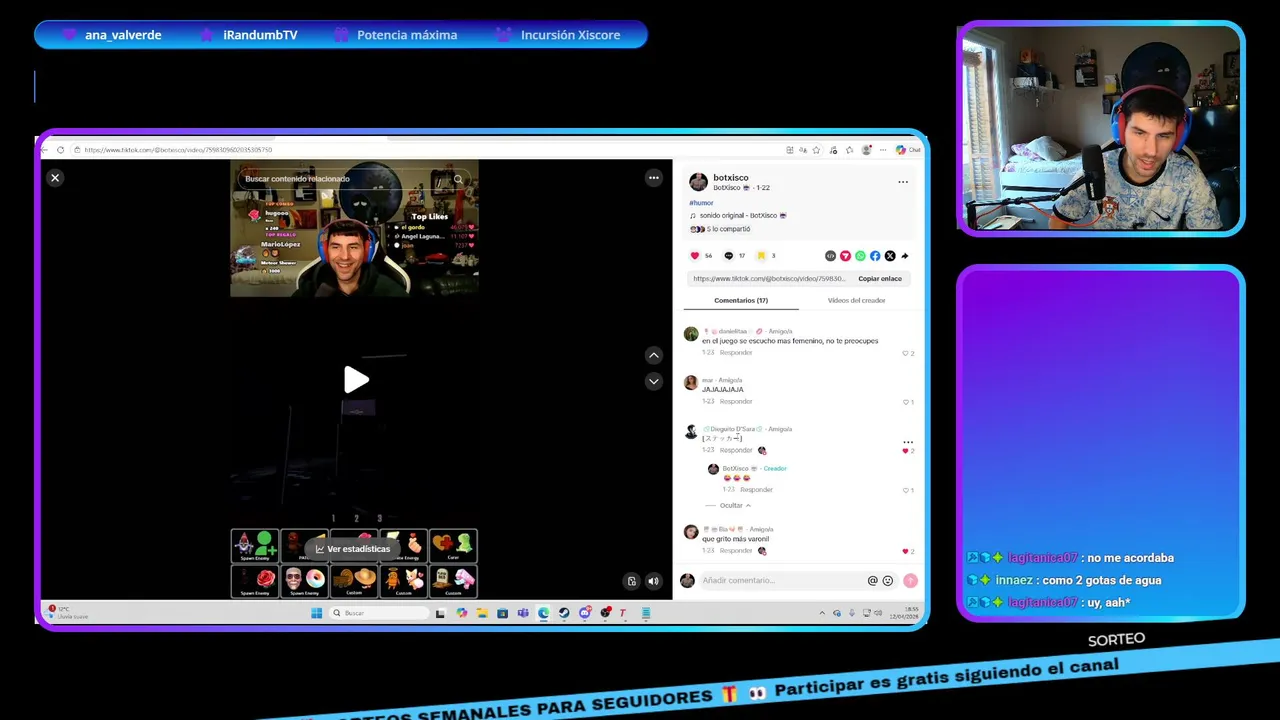The height and width of the screenshot is (720, 1280).
Task: Add page to favorites star icon
Action: (x=816, y=150)
